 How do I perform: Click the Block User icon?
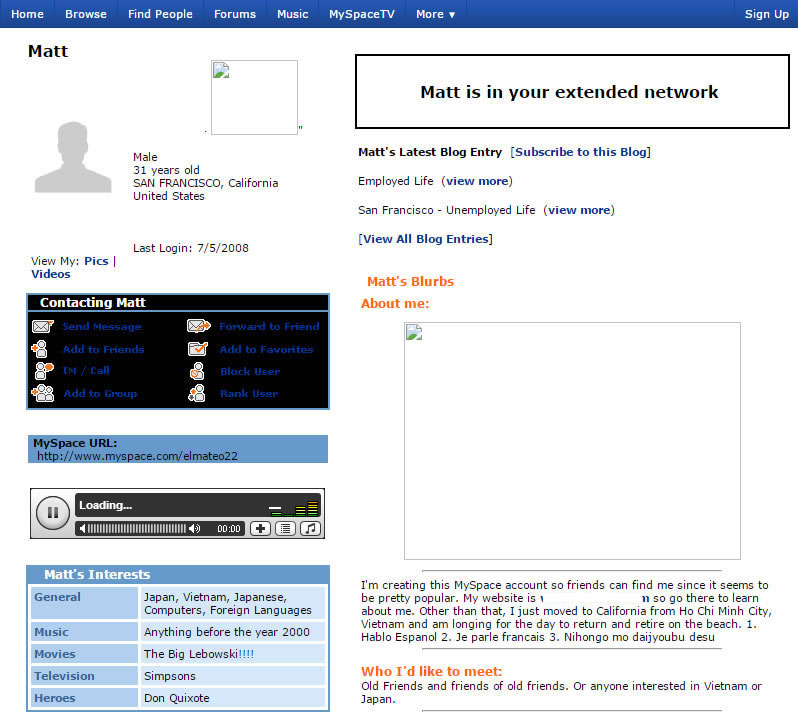(x=197, y=371)
